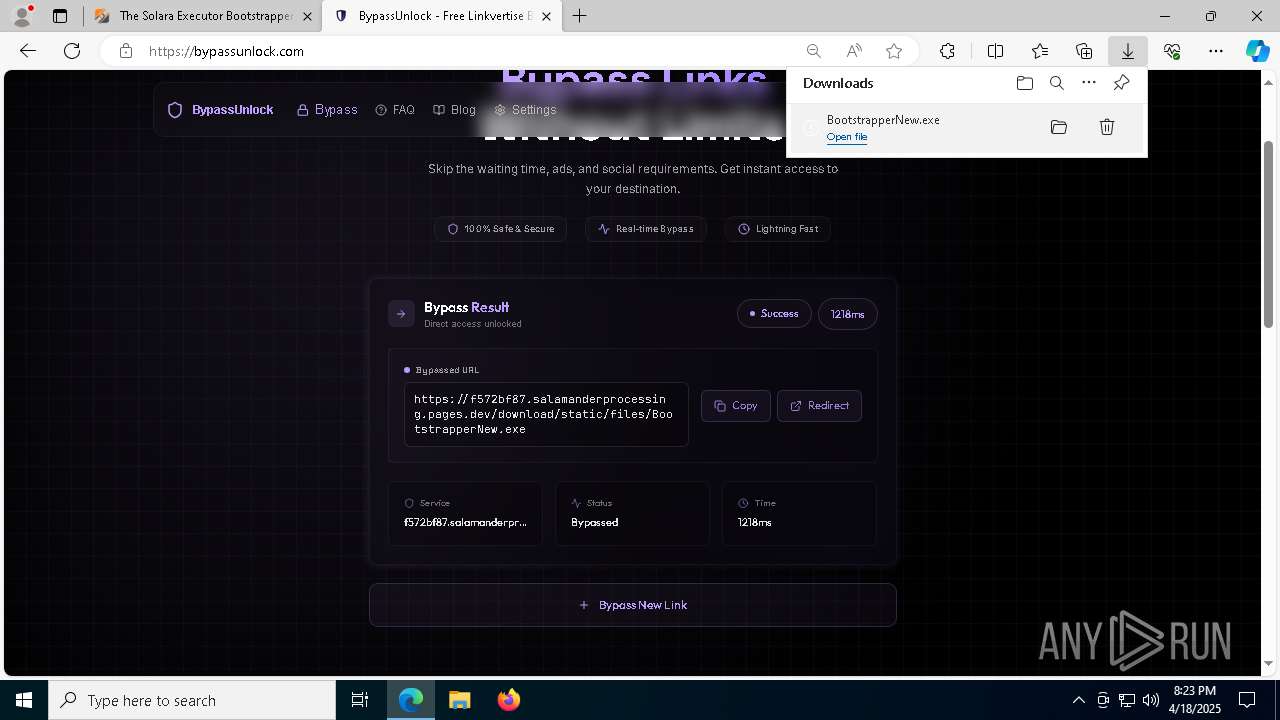Click Open file link for BootstrapperNew.exe
The image size is (1280, 720).
pyautogui.click(x=846, y=137)
